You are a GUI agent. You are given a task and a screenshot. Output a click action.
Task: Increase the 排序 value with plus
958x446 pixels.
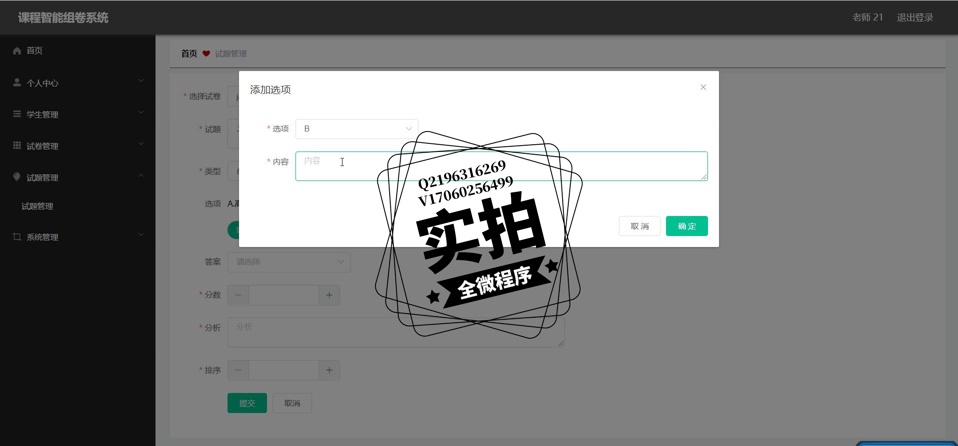click(329, 370)
